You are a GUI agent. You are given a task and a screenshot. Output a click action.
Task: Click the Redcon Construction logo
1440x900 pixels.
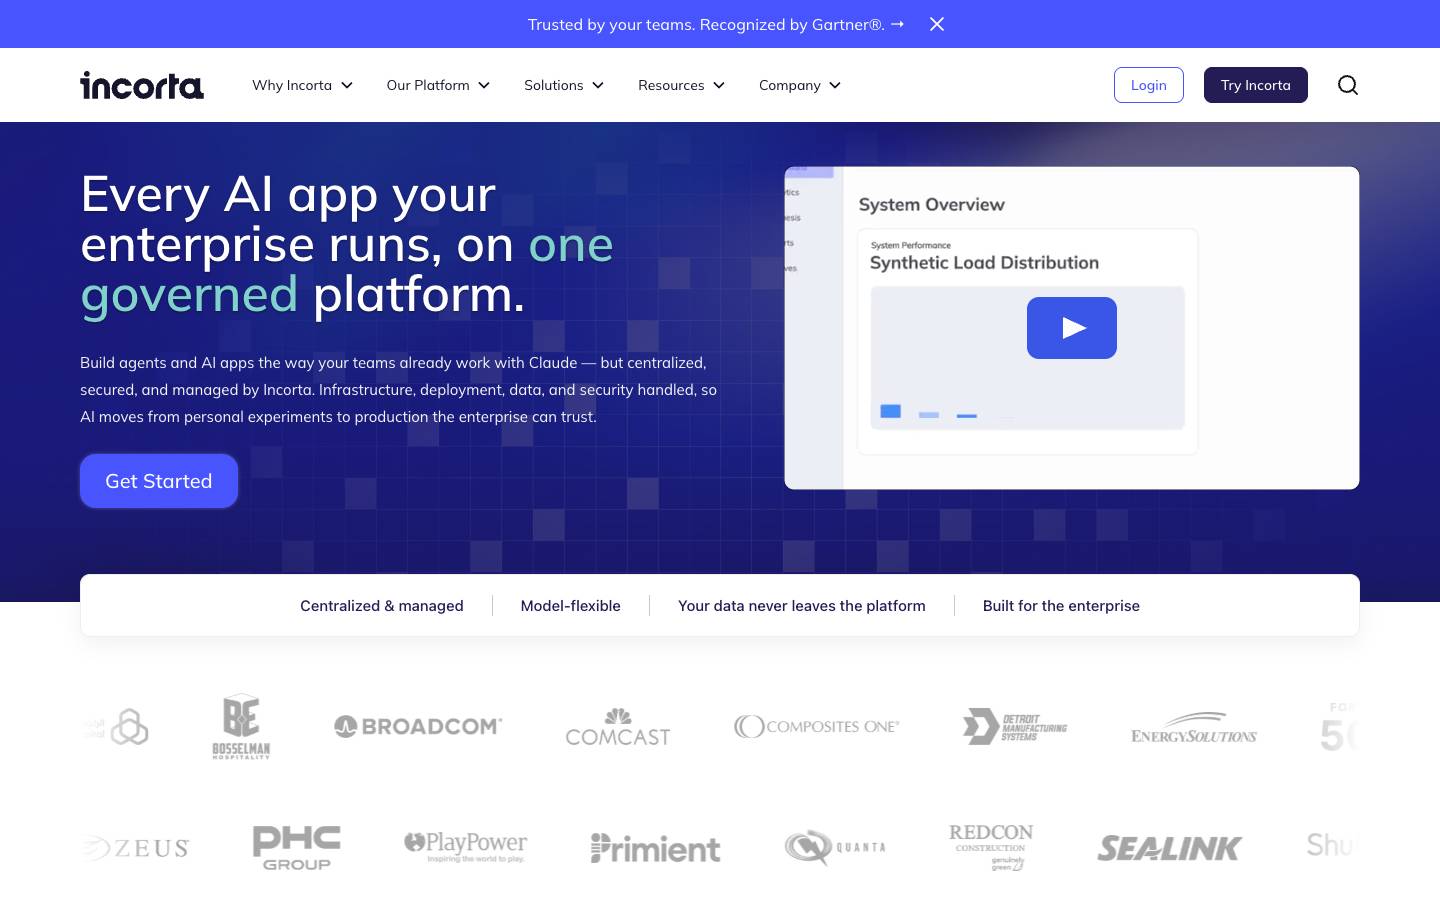991,847
